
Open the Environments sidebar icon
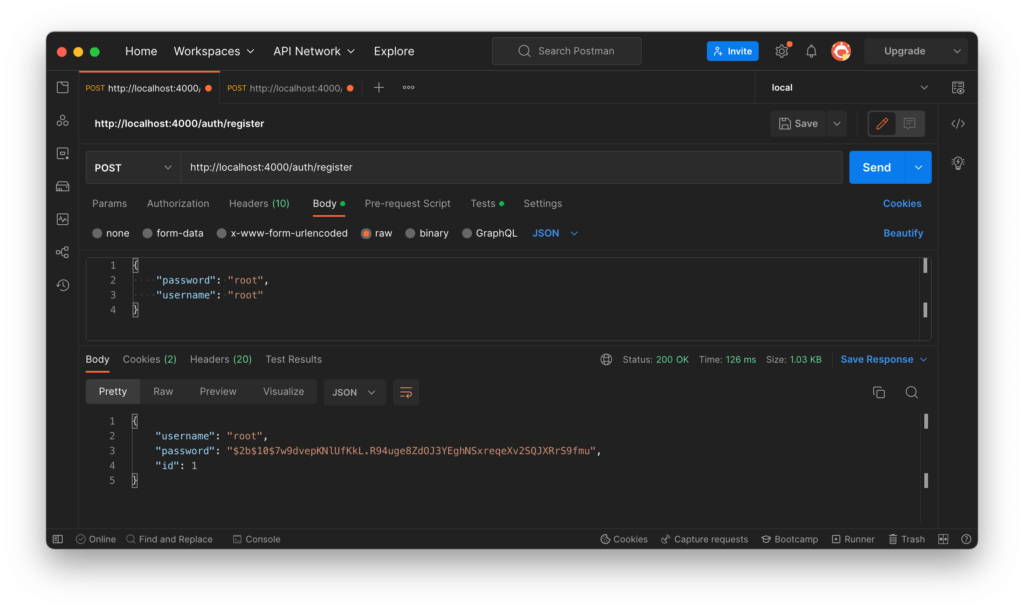coord(63,153)
